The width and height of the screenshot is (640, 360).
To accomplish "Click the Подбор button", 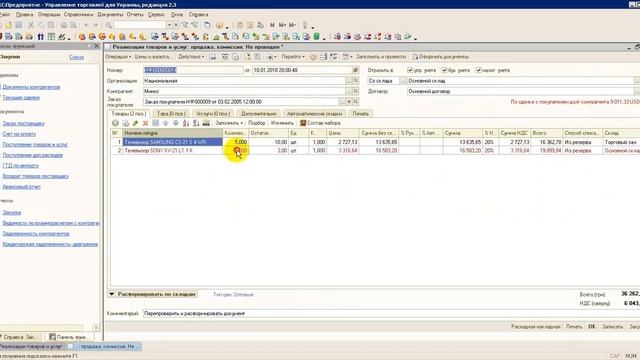I will tap(257, 123).
